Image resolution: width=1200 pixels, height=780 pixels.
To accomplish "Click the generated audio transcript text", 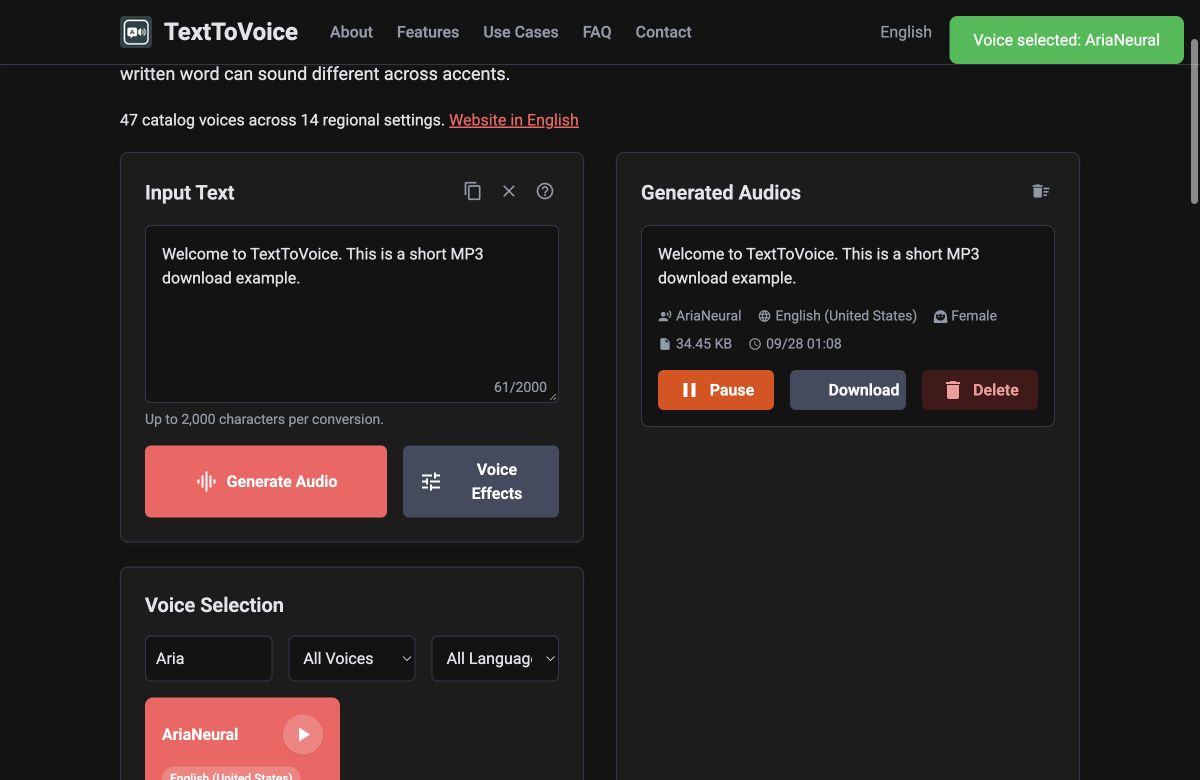I will coord(819,266).
